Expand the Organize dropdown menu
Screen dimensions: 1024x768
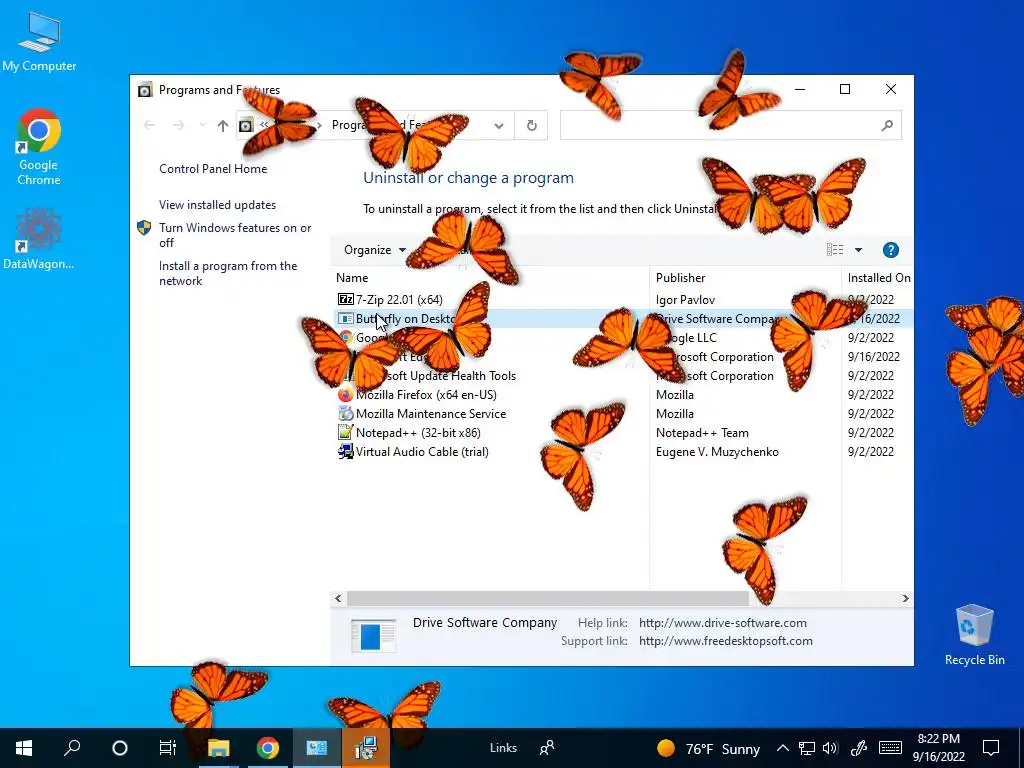[375, 250]
